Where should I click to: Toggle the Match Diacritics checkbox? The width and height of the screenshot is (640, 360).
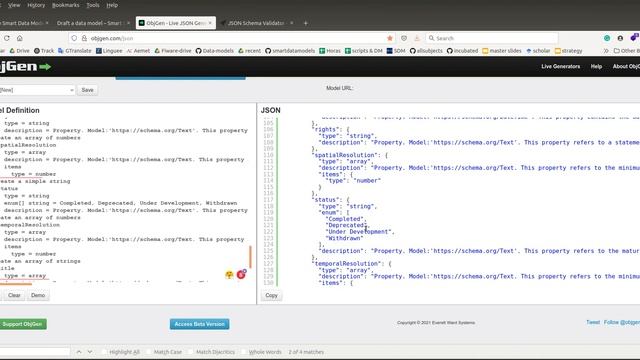[x=191, y=351]
